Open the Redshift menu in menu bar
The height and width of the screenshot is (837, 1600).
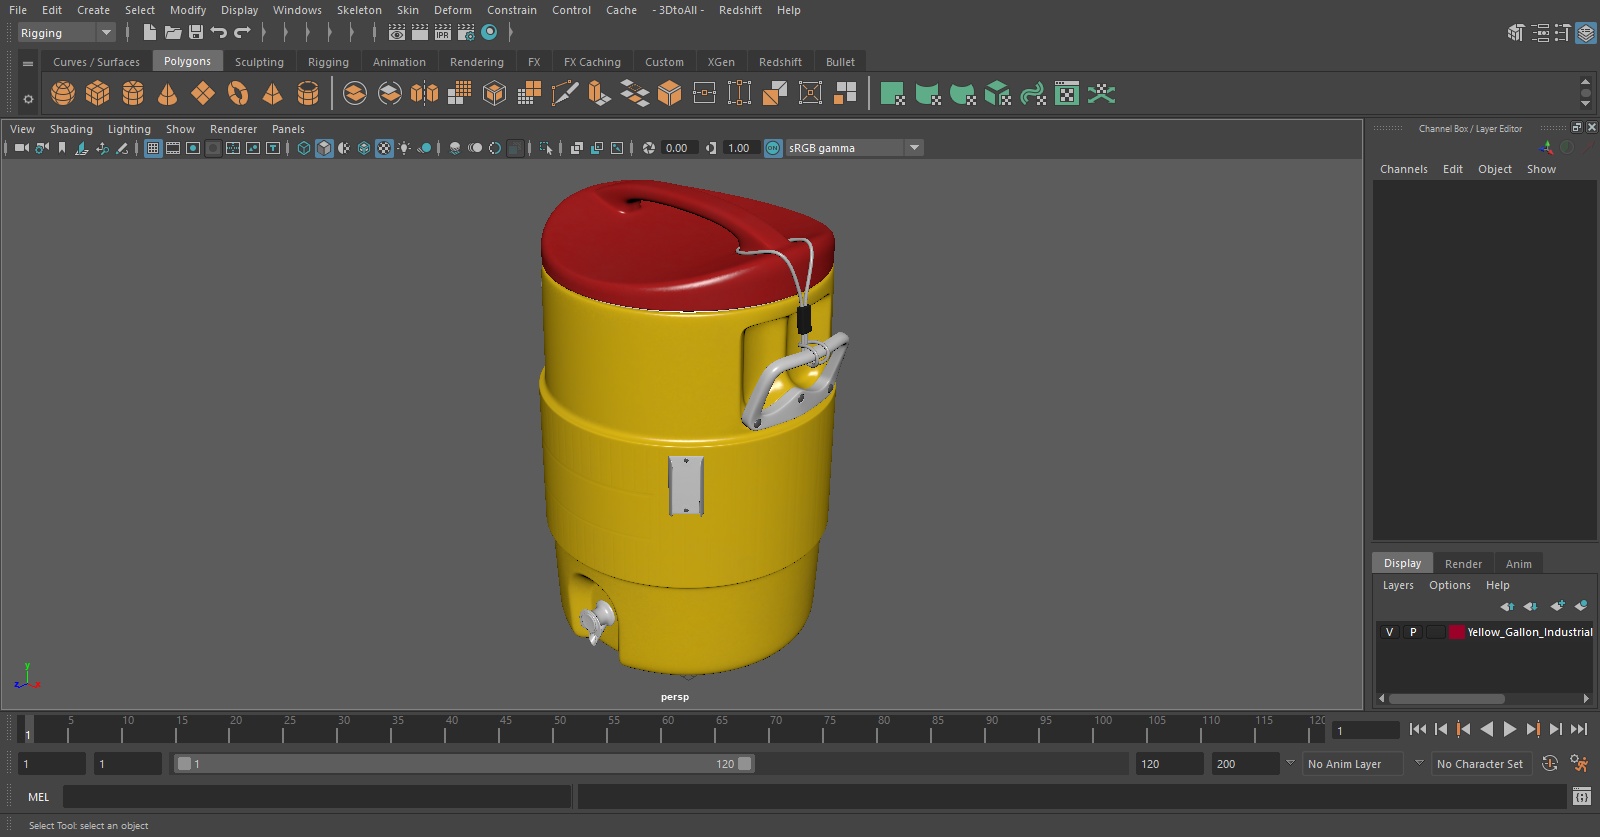pos(740,10)
